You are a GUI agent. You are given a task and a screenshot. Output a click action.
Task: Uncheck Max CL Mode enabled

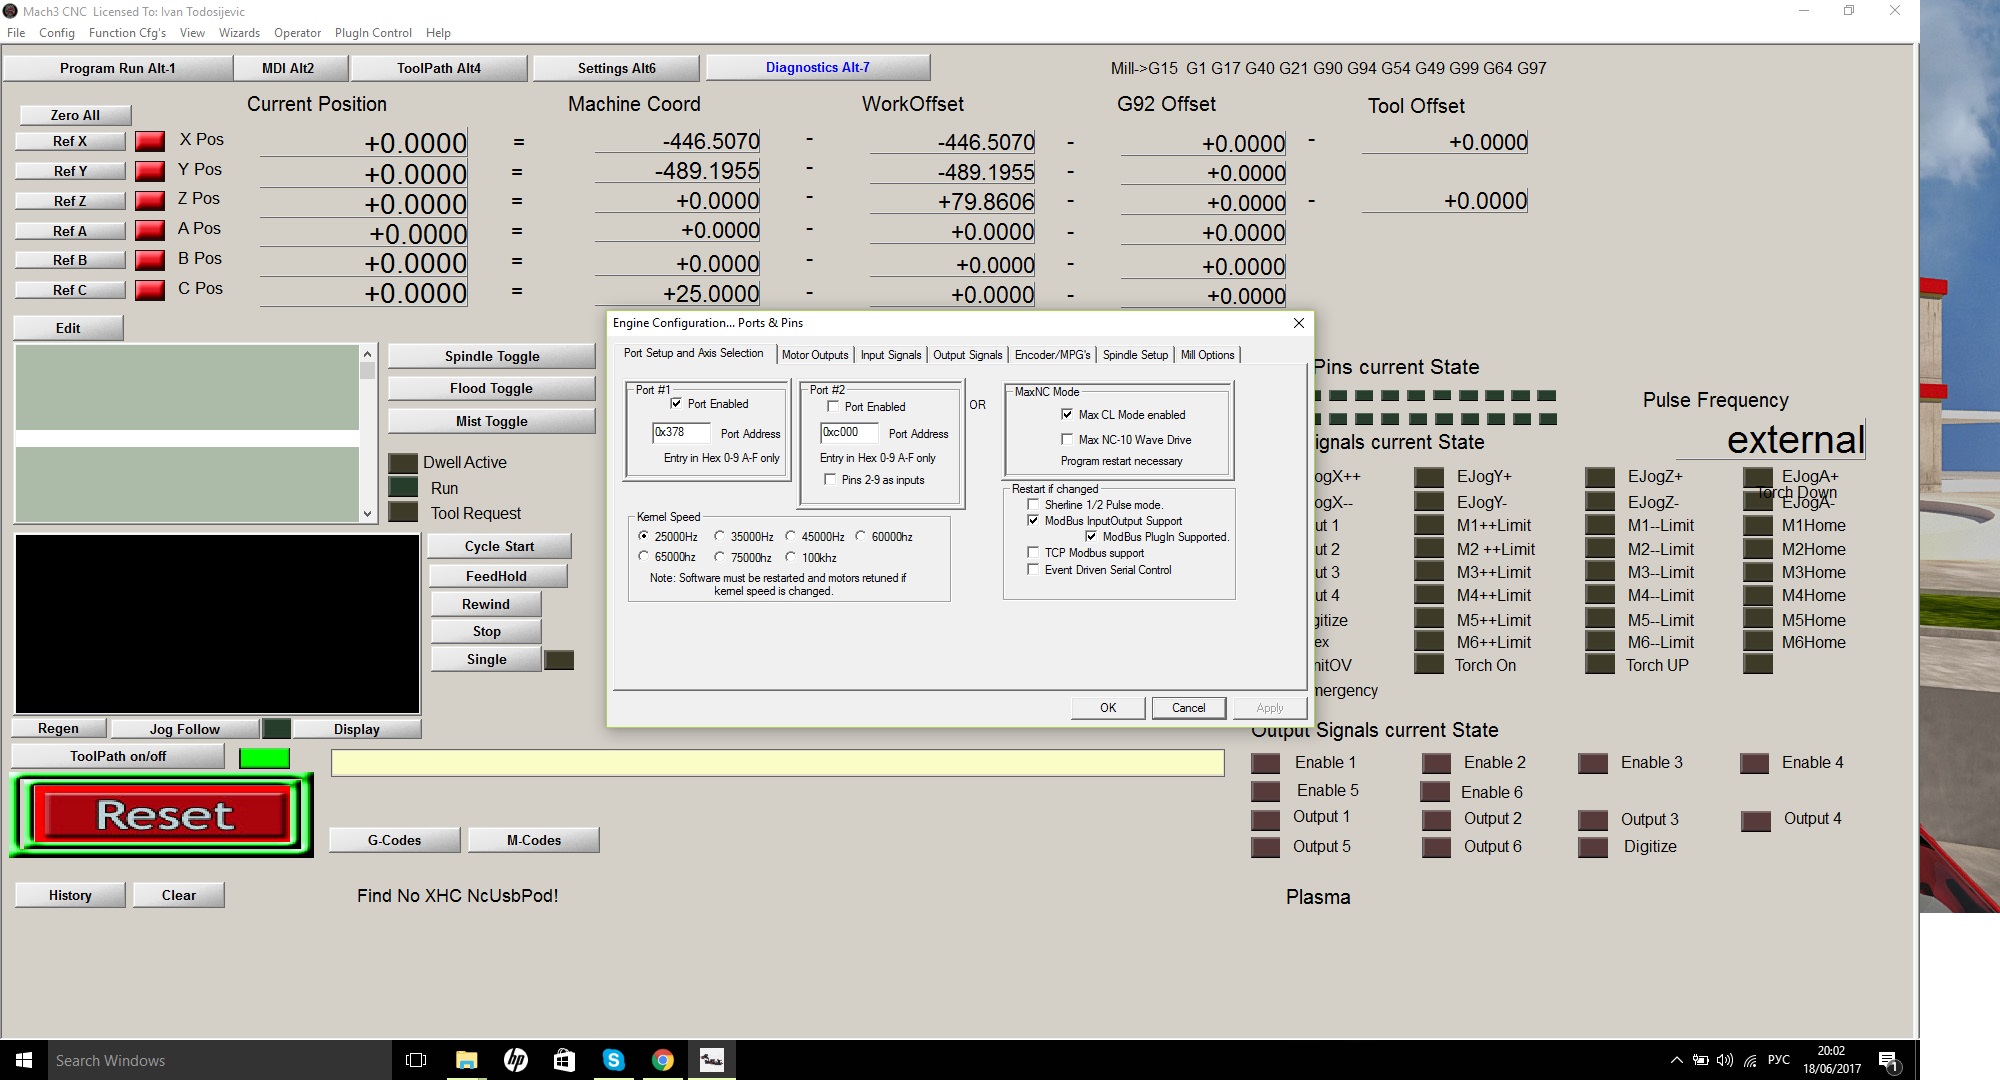pos(1067,414)
